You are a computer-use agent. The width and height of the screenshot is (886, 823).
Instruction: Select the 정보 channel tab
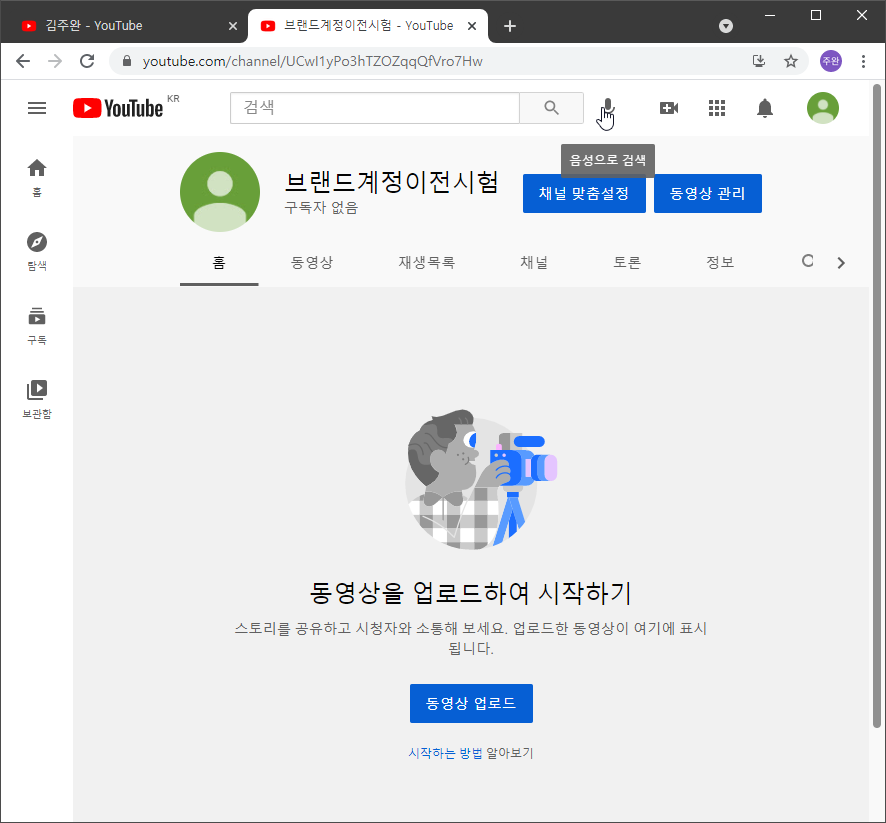click(x=720, y=262)
